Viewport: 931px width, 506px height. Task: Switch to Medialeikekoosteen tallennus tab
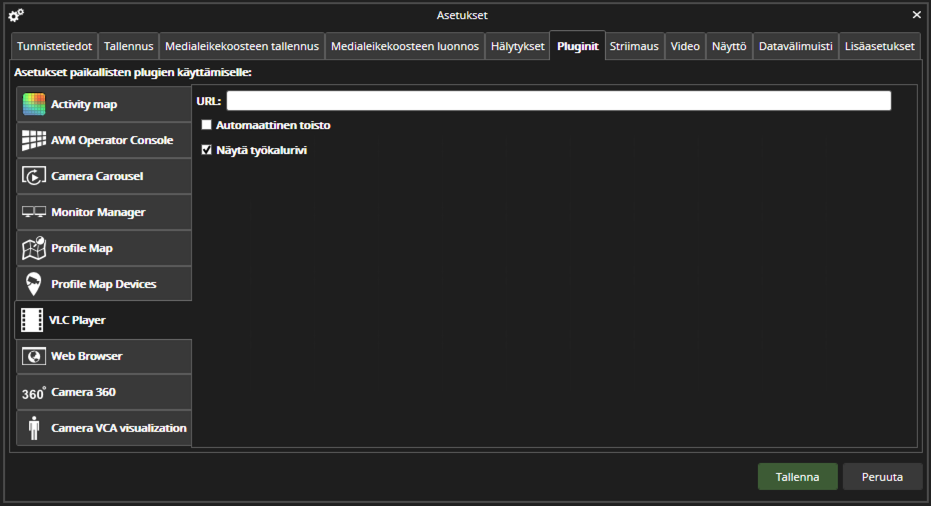tap(242, 47)
